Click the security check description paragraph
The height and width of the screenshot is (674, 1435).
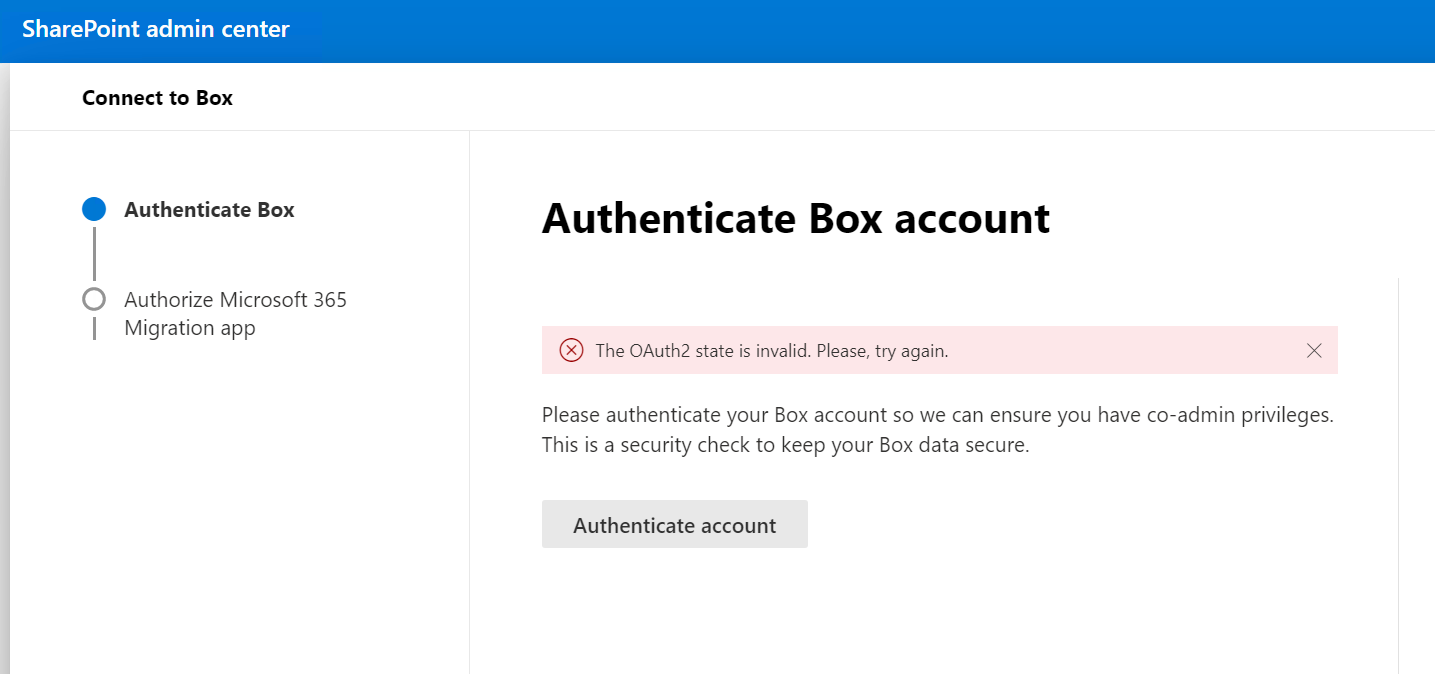point(936,429)
